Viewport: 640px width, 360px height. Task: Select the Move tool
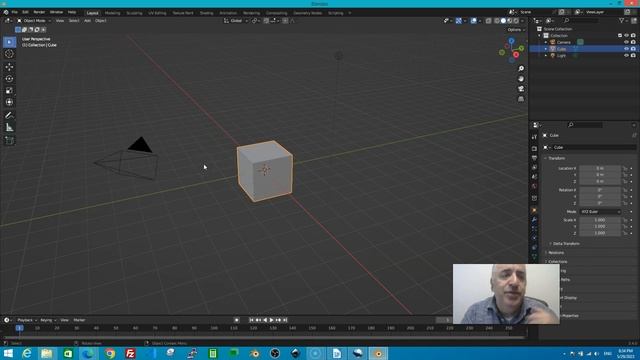[x=9, y=67]
